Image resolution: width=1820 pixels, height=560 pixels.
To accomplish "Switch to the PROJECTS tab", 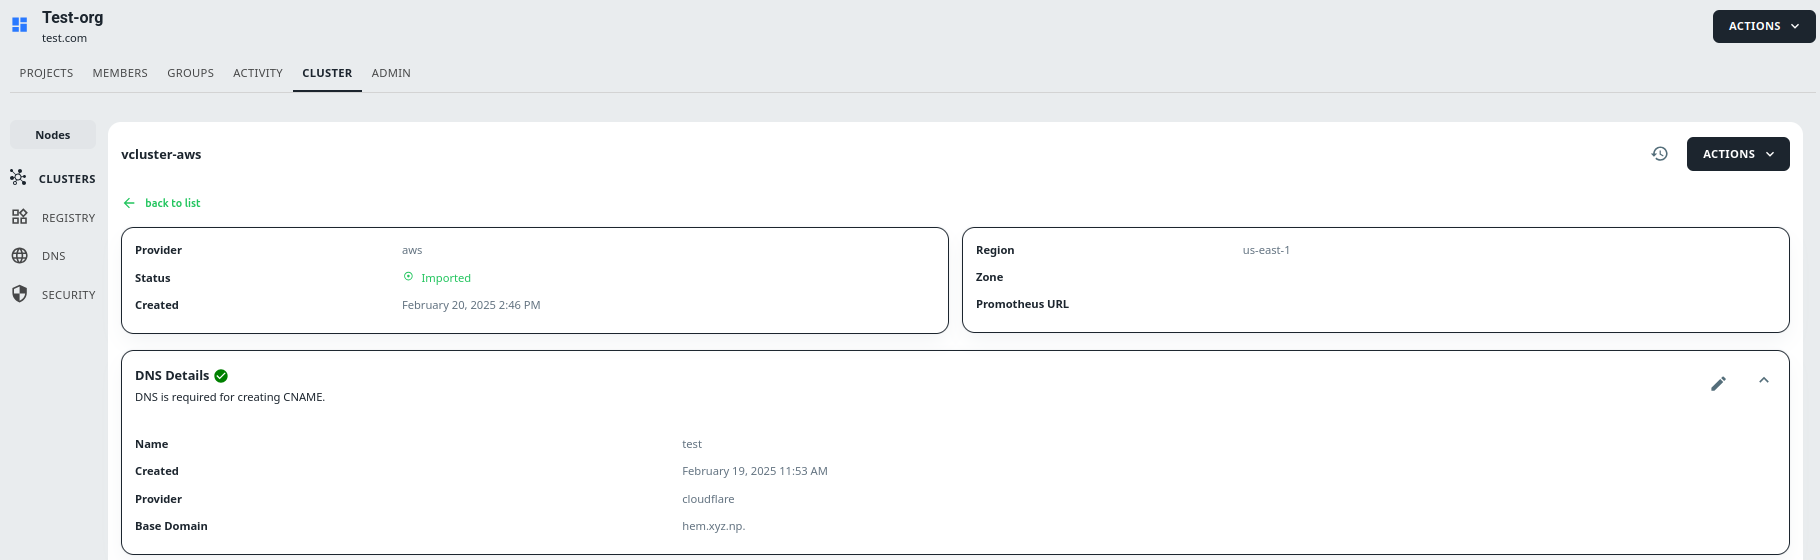I will (x=46, y=73).
